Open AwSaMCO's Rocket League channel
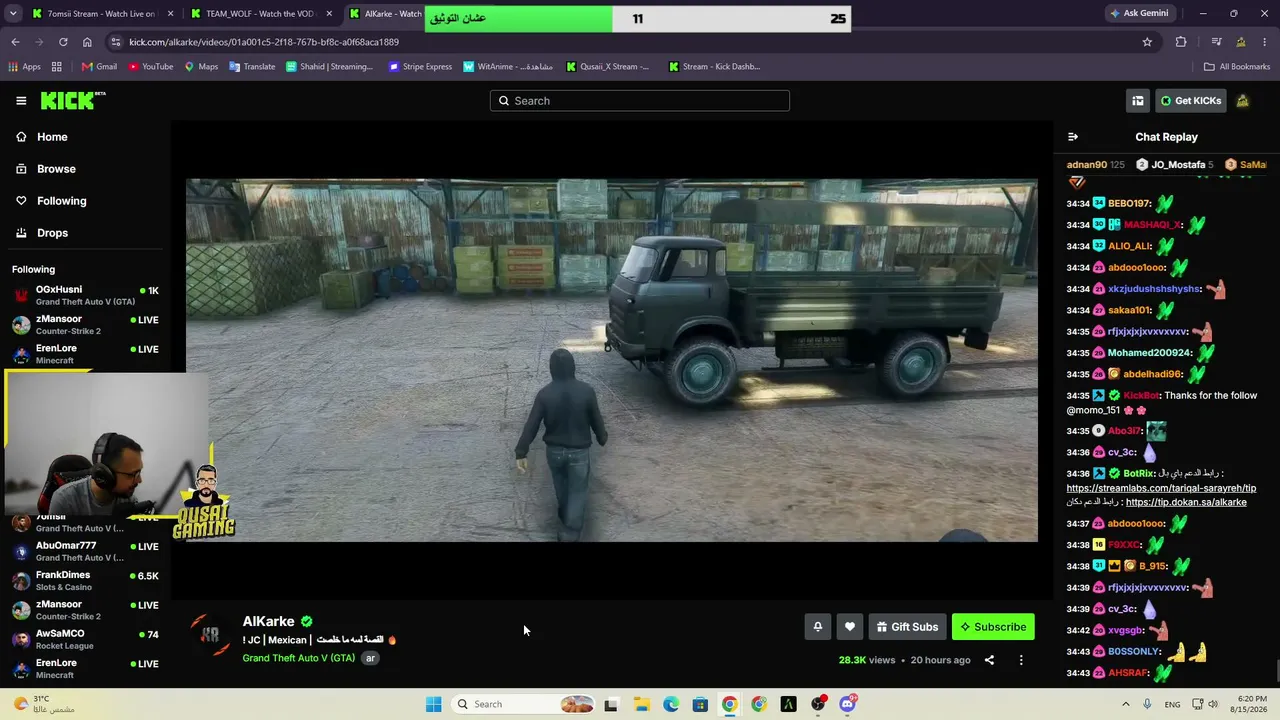The height and width of the screenshot is (720, 1280). (x=85, y=639)
